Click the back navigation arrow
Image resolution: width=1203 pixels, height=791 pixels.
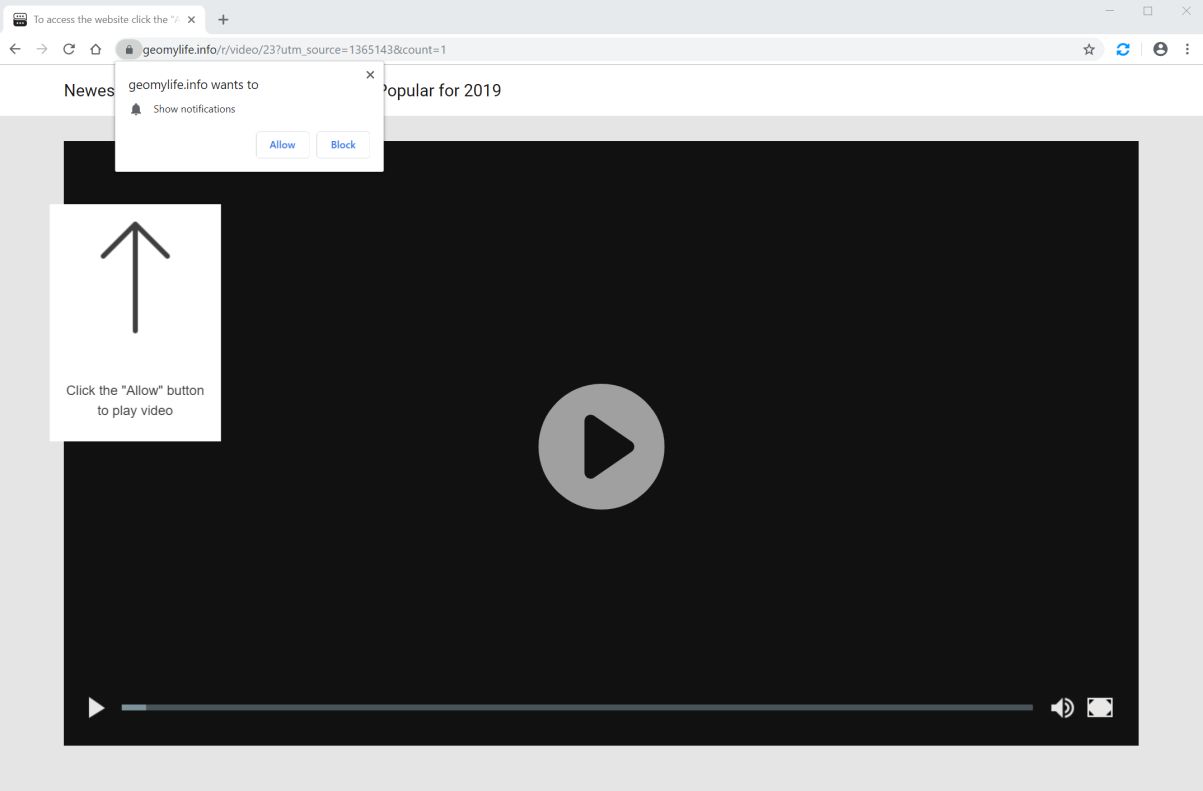click(15, 48)
